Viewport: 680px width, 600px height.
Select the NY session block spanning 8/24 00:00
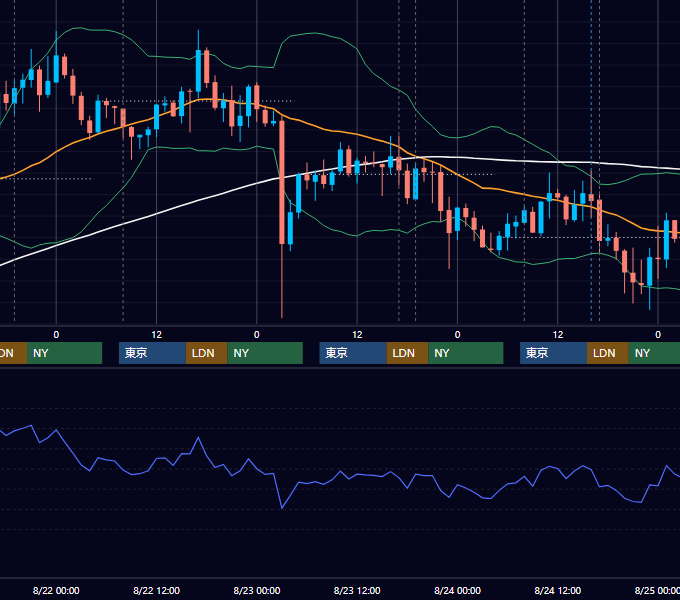[x=466, y=353]
